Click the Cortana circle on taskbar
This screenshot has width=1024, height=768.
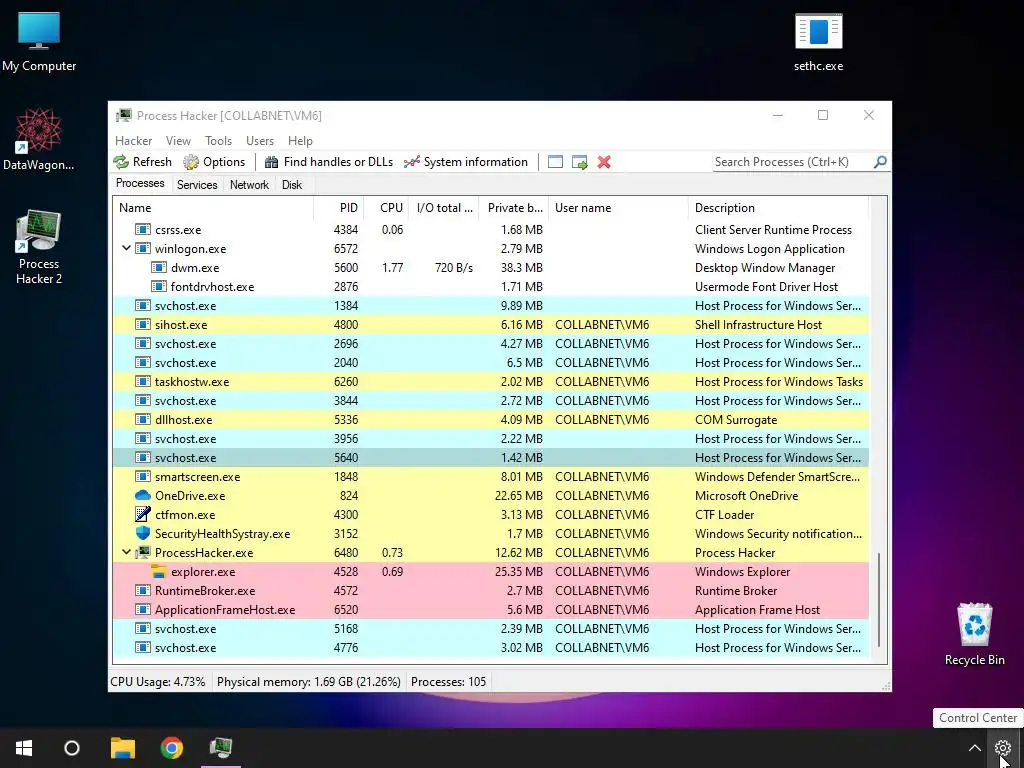pos(72,748)
